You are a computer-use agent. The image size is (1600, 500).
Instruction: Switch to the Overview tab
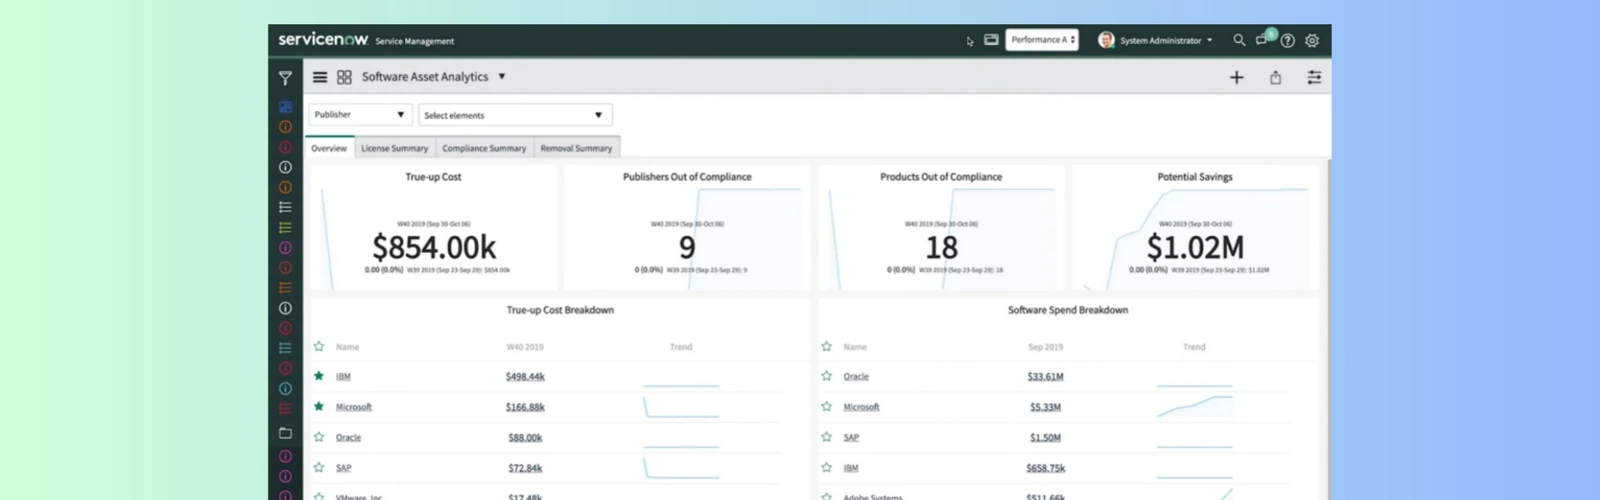coord(329,148)
